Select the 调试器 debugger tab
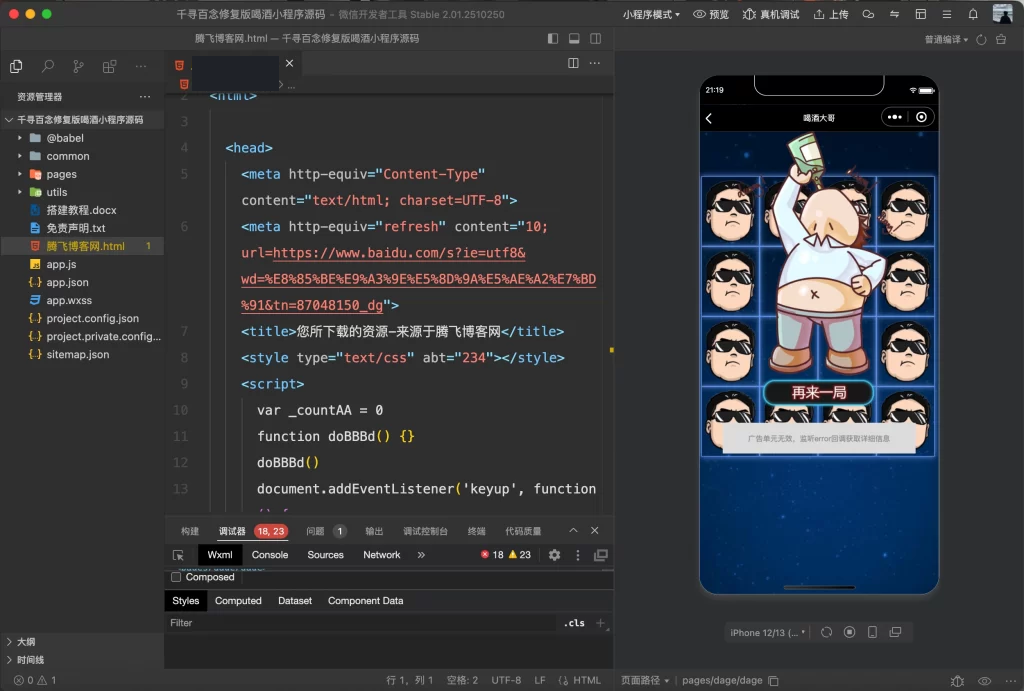 point(230,531)
